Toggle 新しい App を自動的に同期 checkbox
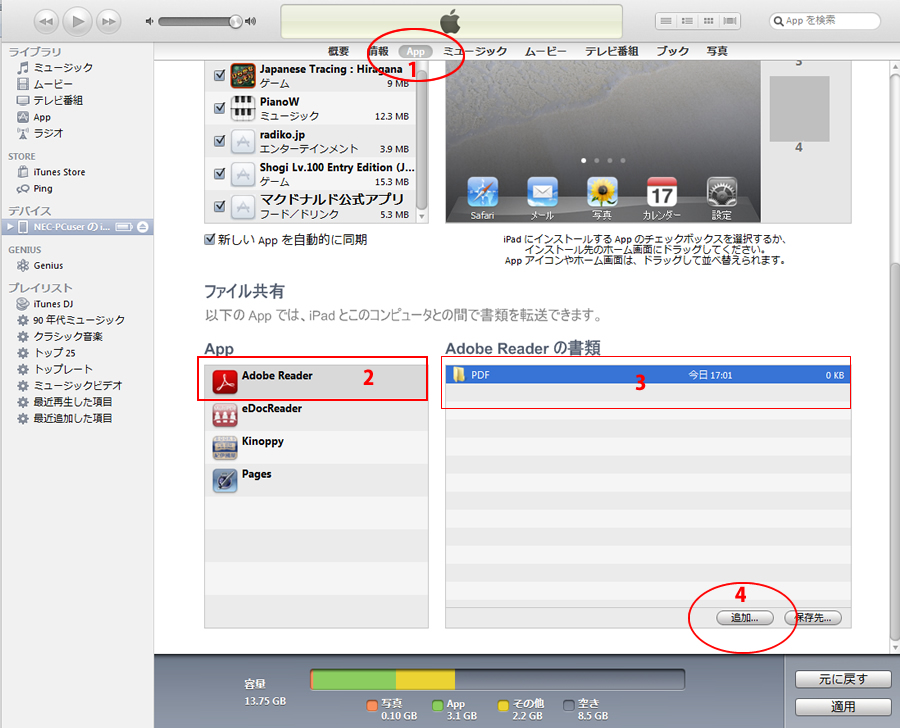The image size is (900, 728). pyautogui.click(x=210, y=239)
